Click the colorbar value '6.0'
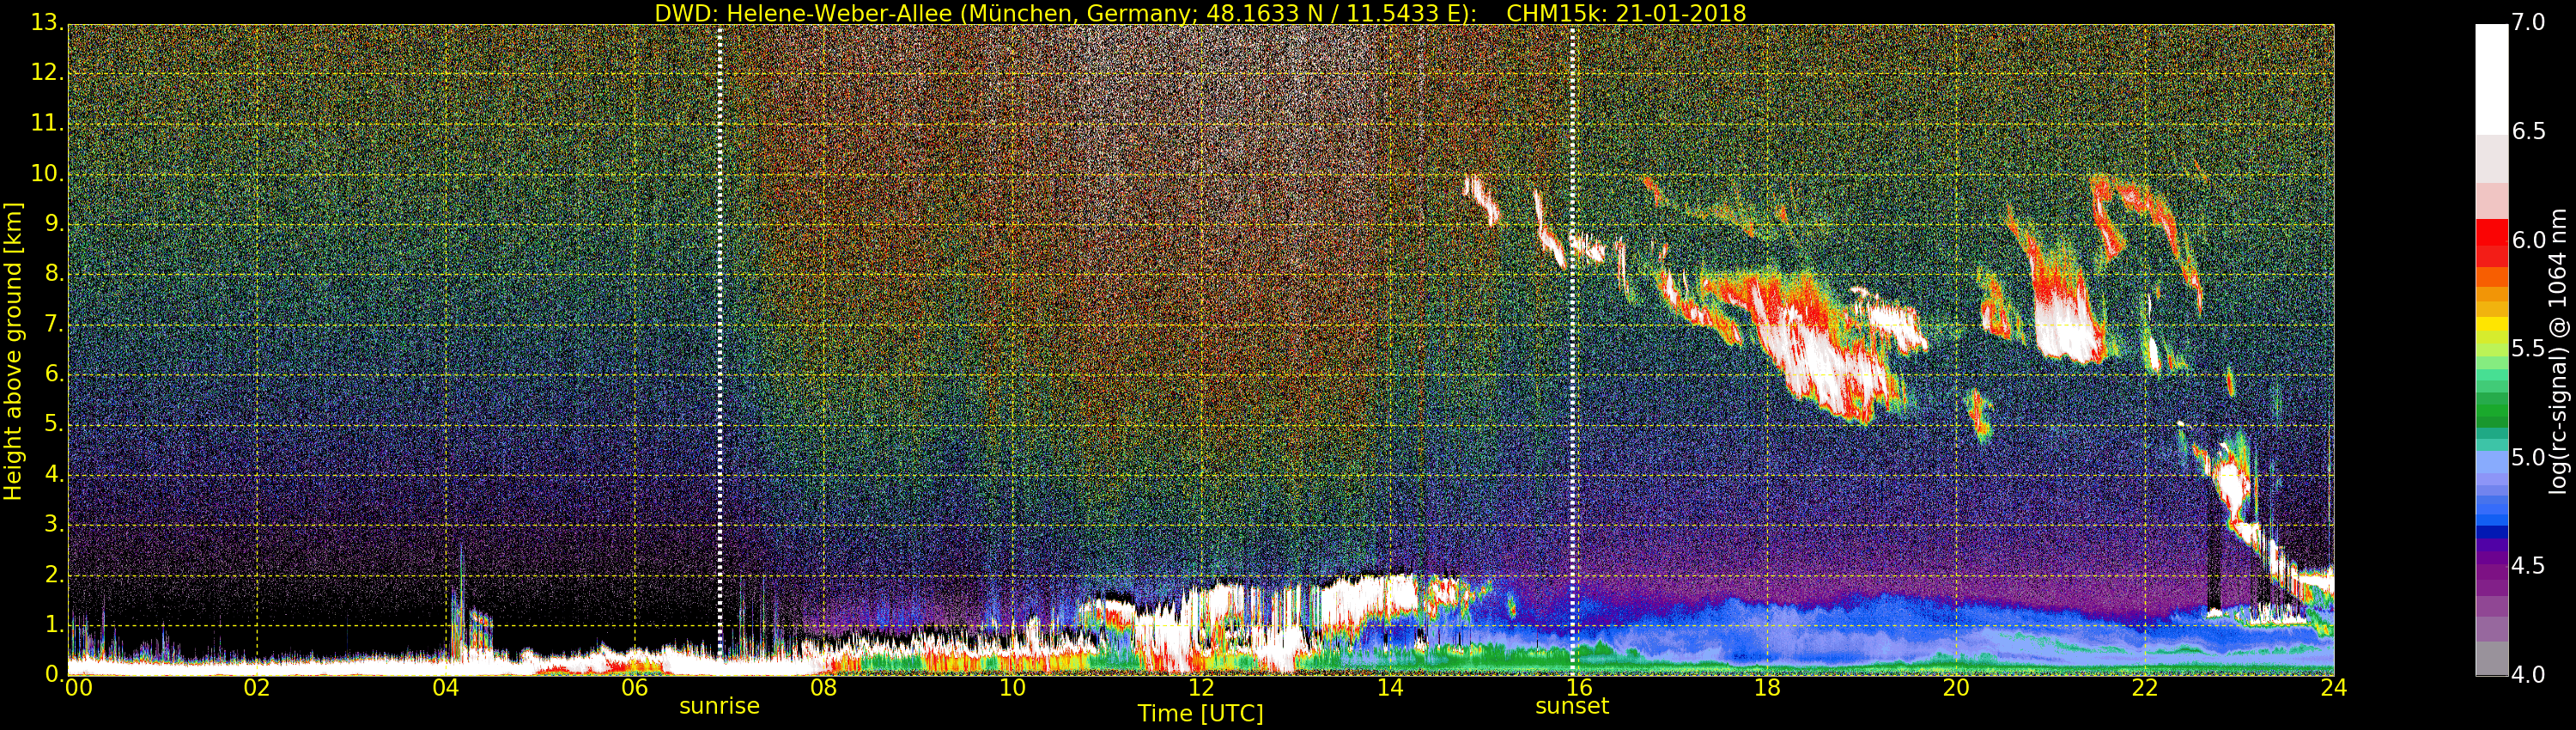Image resolution: width=2576 pixels, height=730 pixels. 2529,240
